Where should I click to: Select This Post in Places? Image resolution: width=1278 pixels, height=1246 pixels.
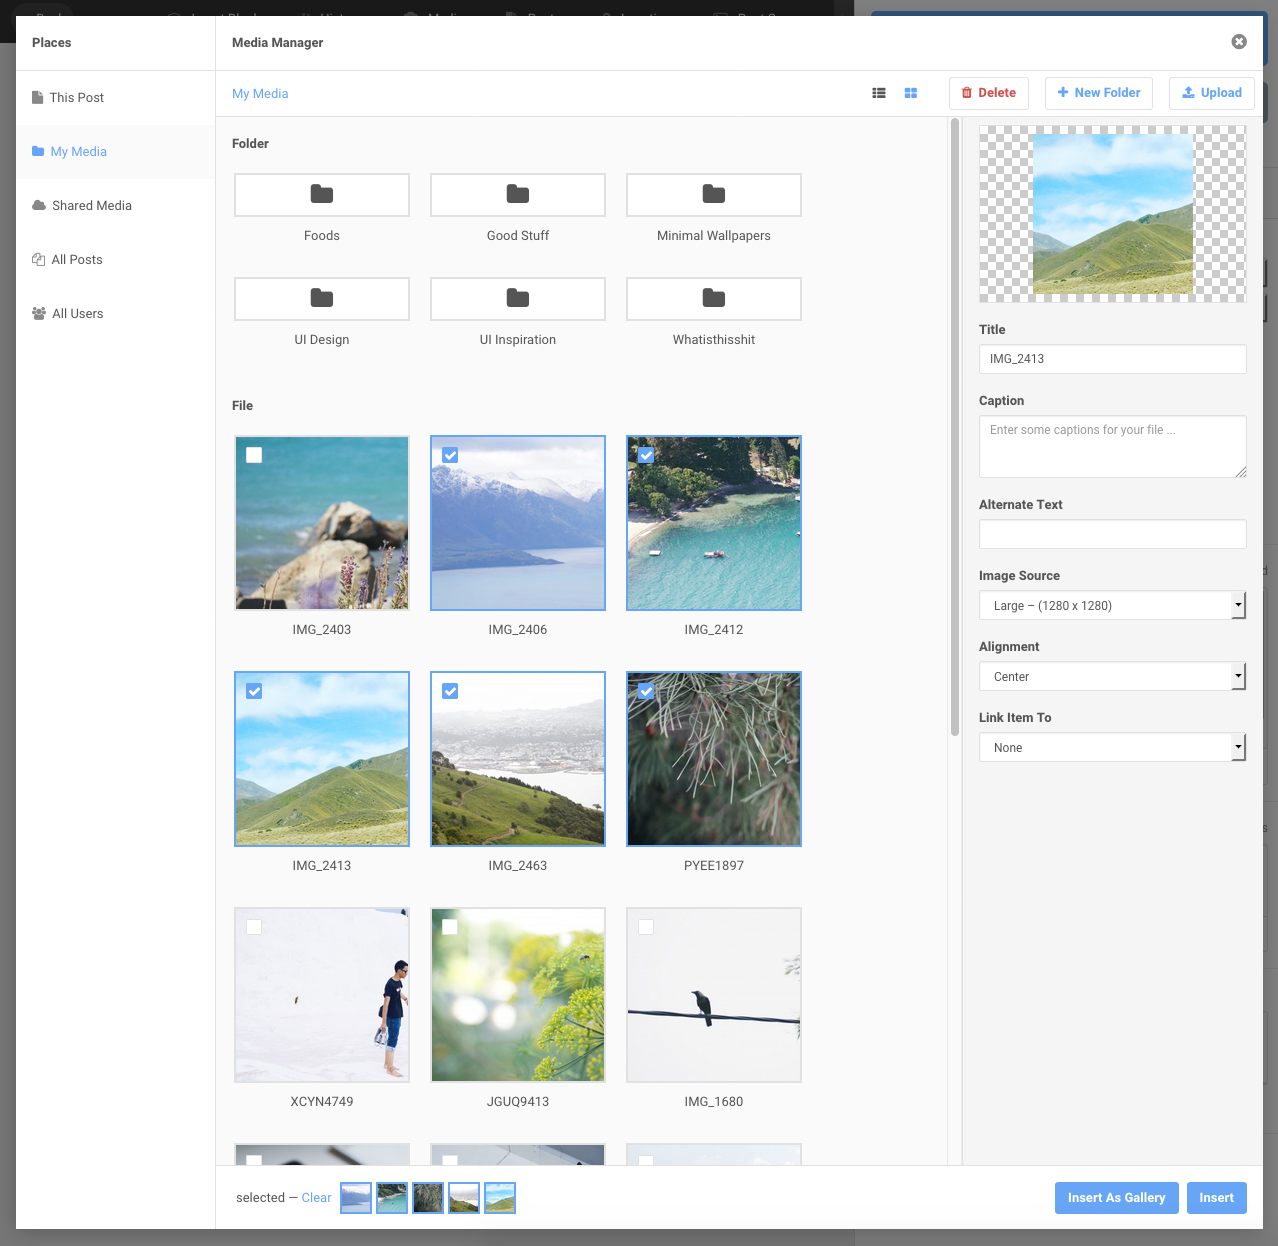coord(115,98)
